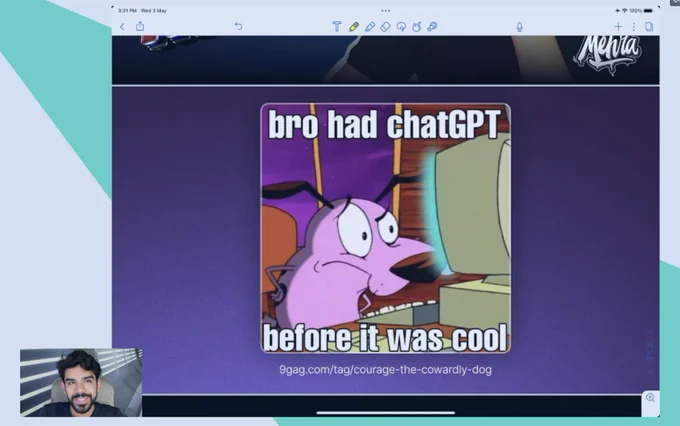Select the Eraser tool
This screenshot has width=680, height=426.
point(386,27)
